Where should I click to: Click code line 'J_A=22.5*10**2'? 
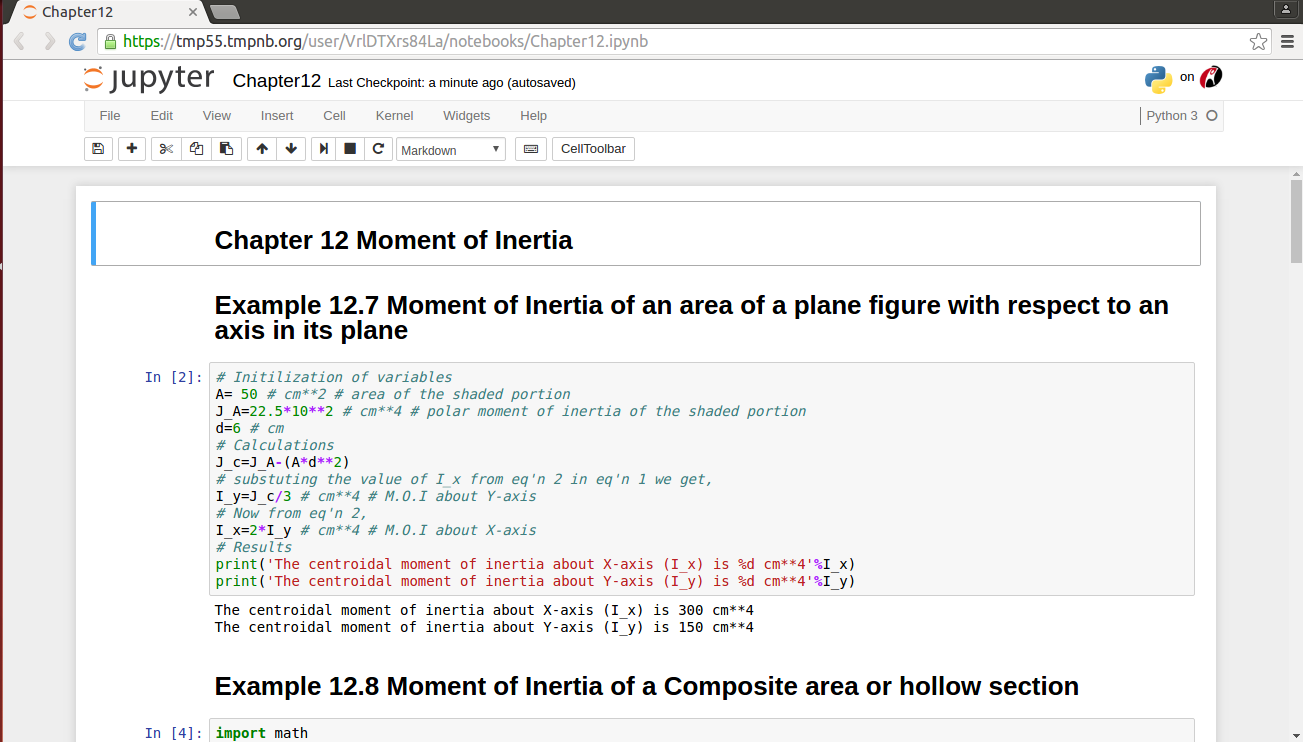[x=511, y=411]
